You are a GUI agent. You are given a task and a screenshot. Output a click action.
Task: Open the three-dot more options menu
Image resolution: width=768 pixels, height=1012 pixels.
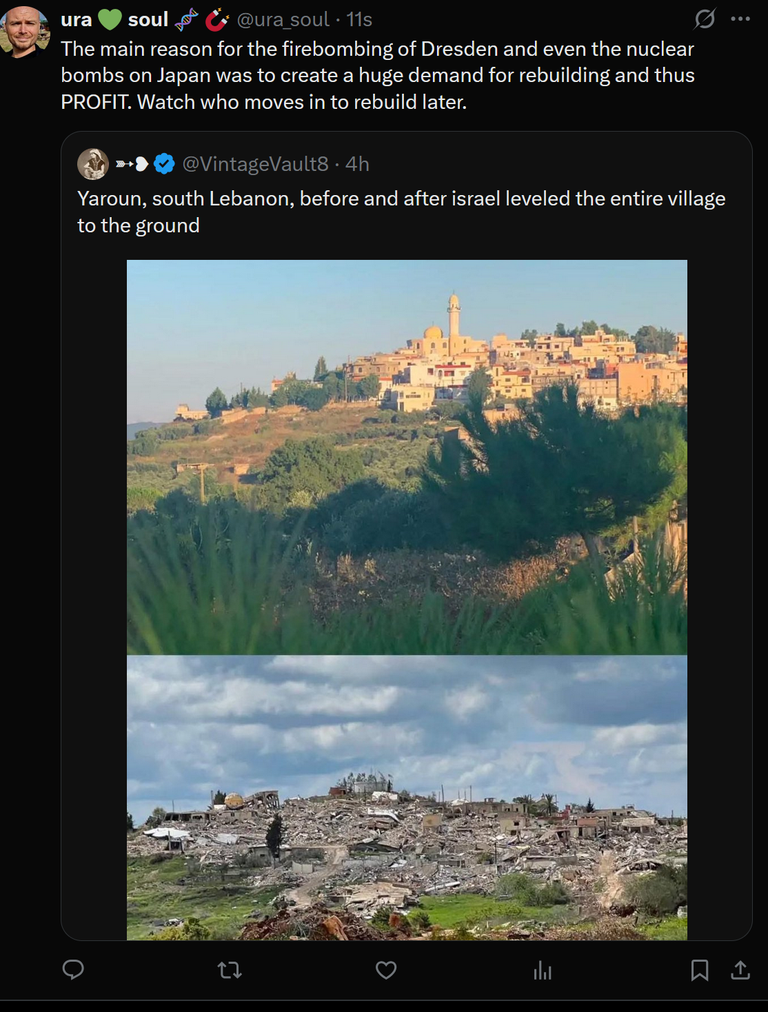[740, 19]
